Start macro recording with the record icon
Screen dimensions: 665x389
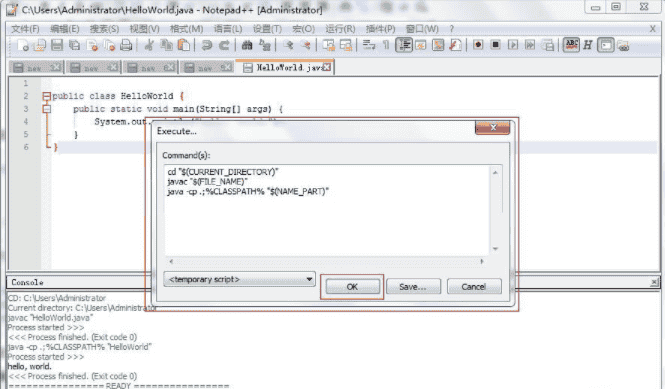tap(478, 45)
